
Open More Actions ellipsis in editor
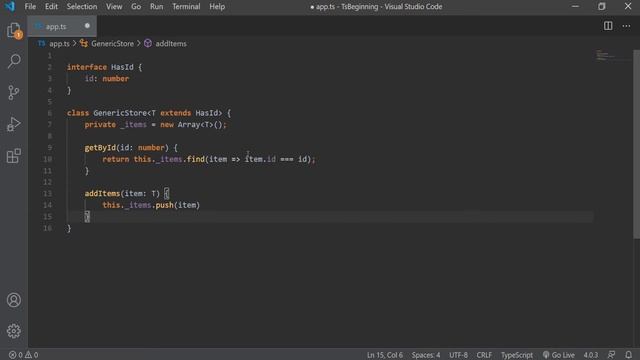[626, 26]
